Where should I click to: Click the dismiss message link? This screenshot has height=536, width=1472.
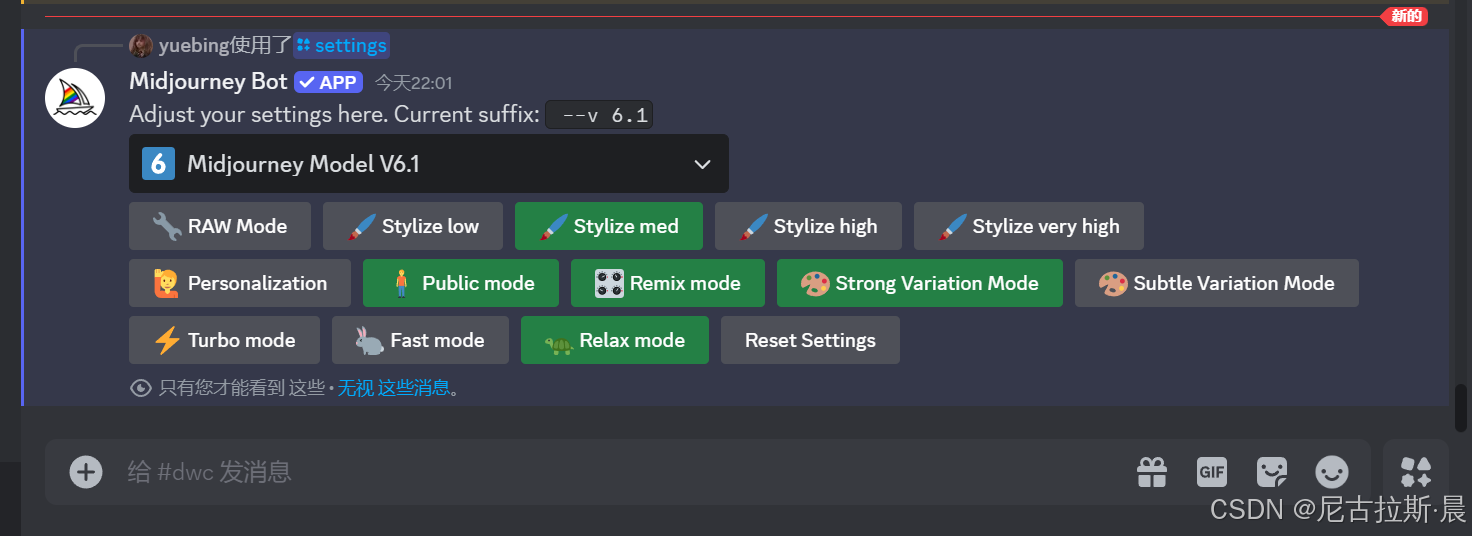(394, 388)
